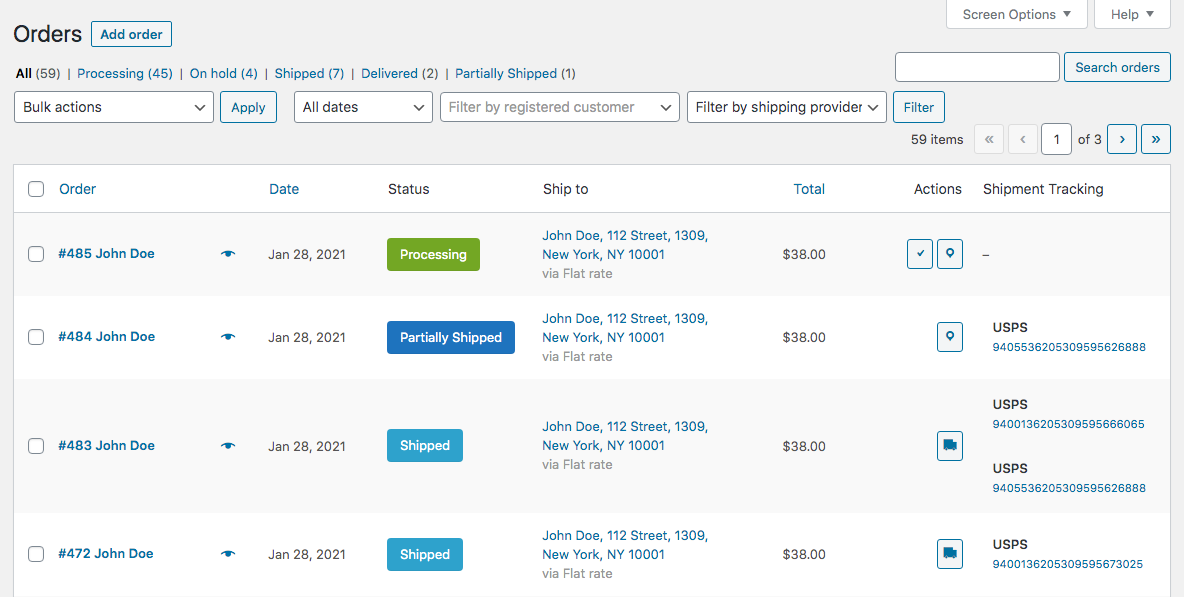Check the select-all orders checkbox in header
The width and height of the screenshot is (1184, 597).
tap(36, 188)
